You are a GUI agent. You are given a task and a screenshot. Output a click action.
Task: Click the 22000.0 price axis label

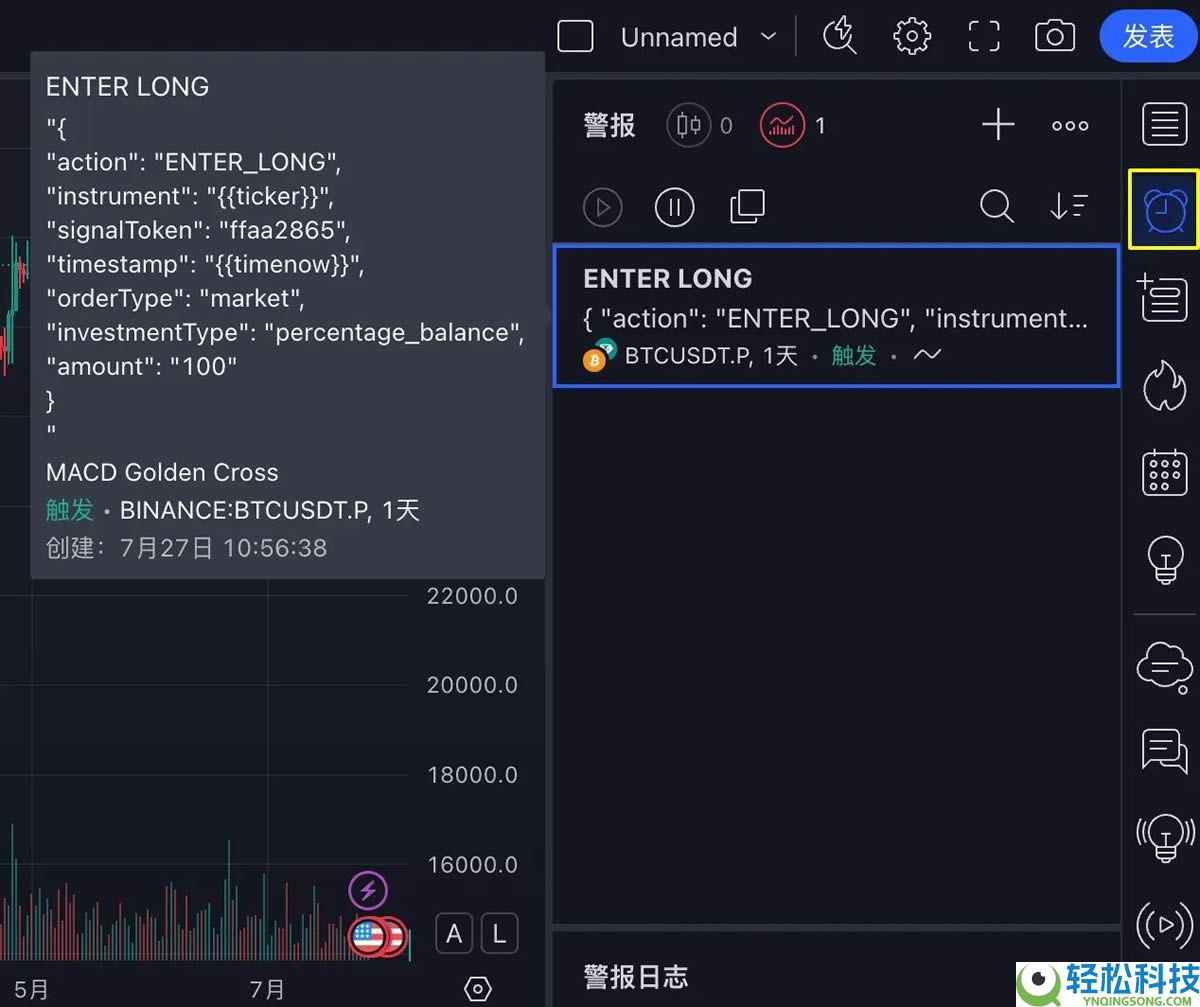point(472,596)
